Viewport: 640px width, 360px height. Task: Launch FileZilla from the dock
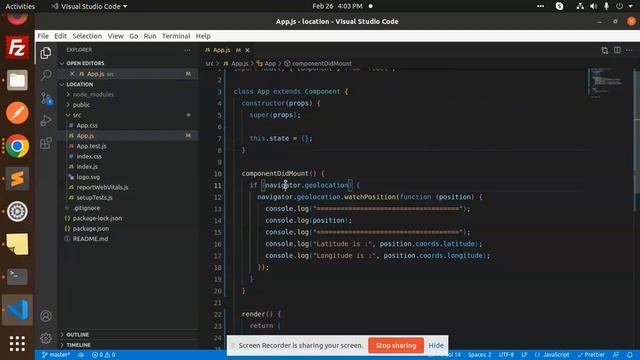coord(17,47)
